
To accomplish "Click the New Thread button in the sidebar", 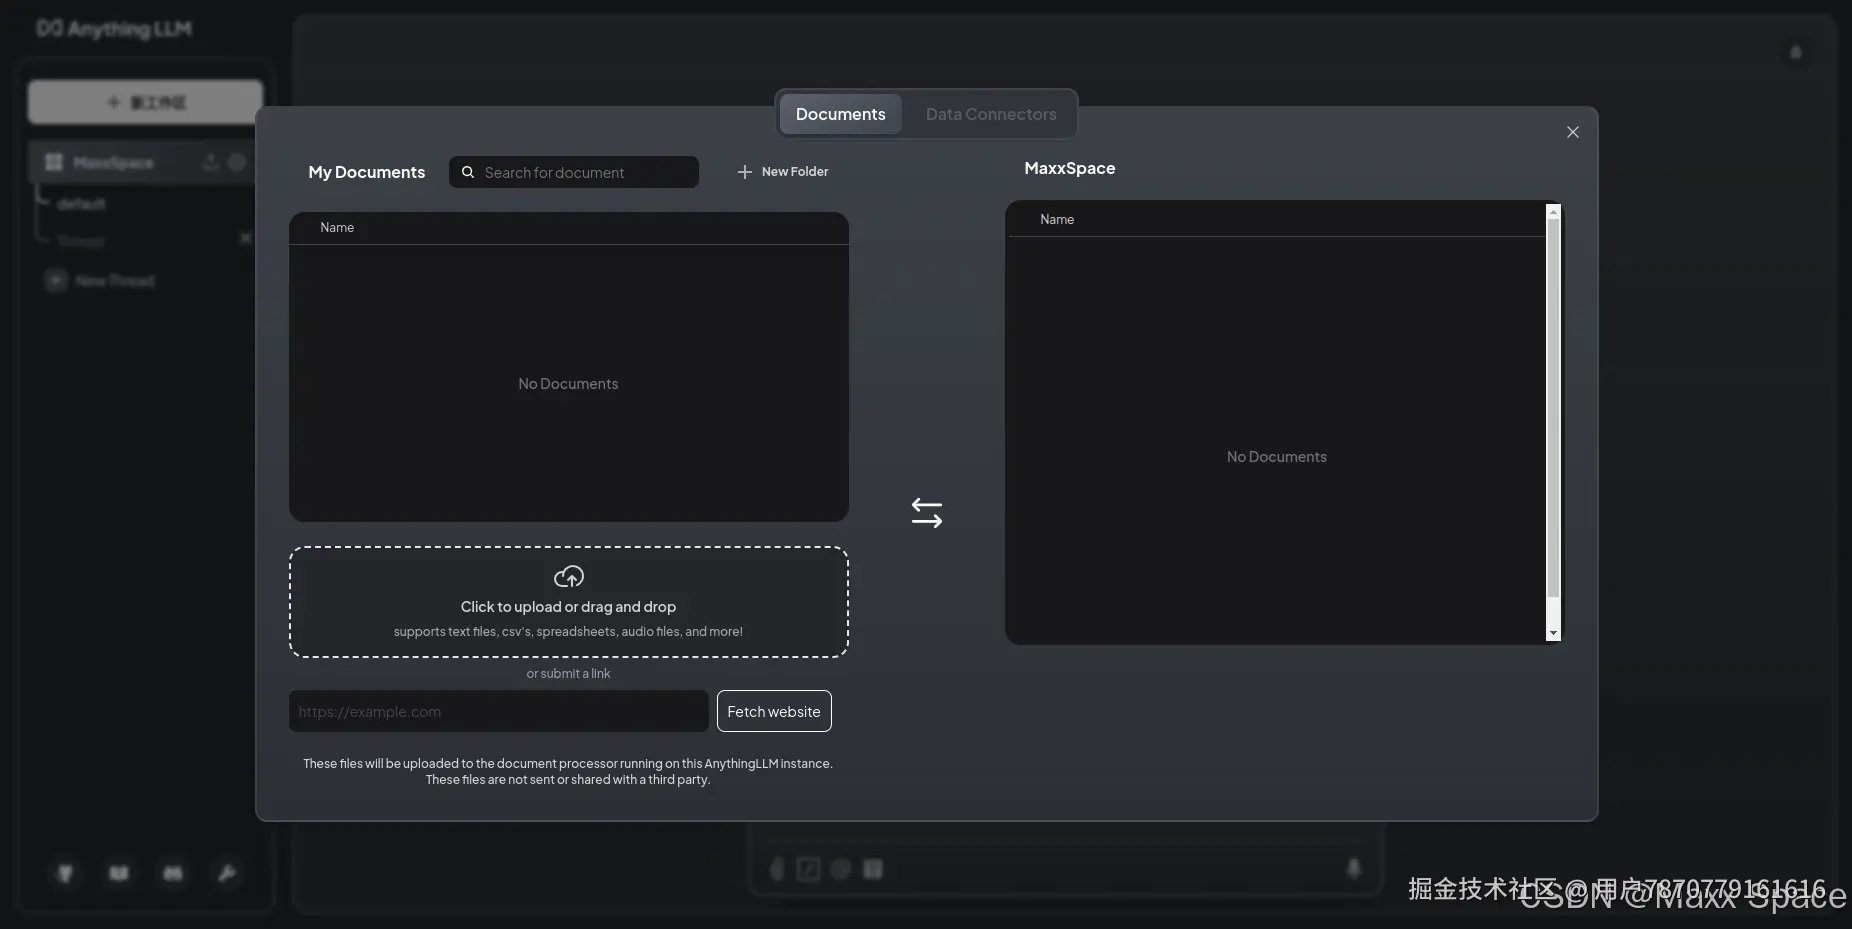I will 100,281.
